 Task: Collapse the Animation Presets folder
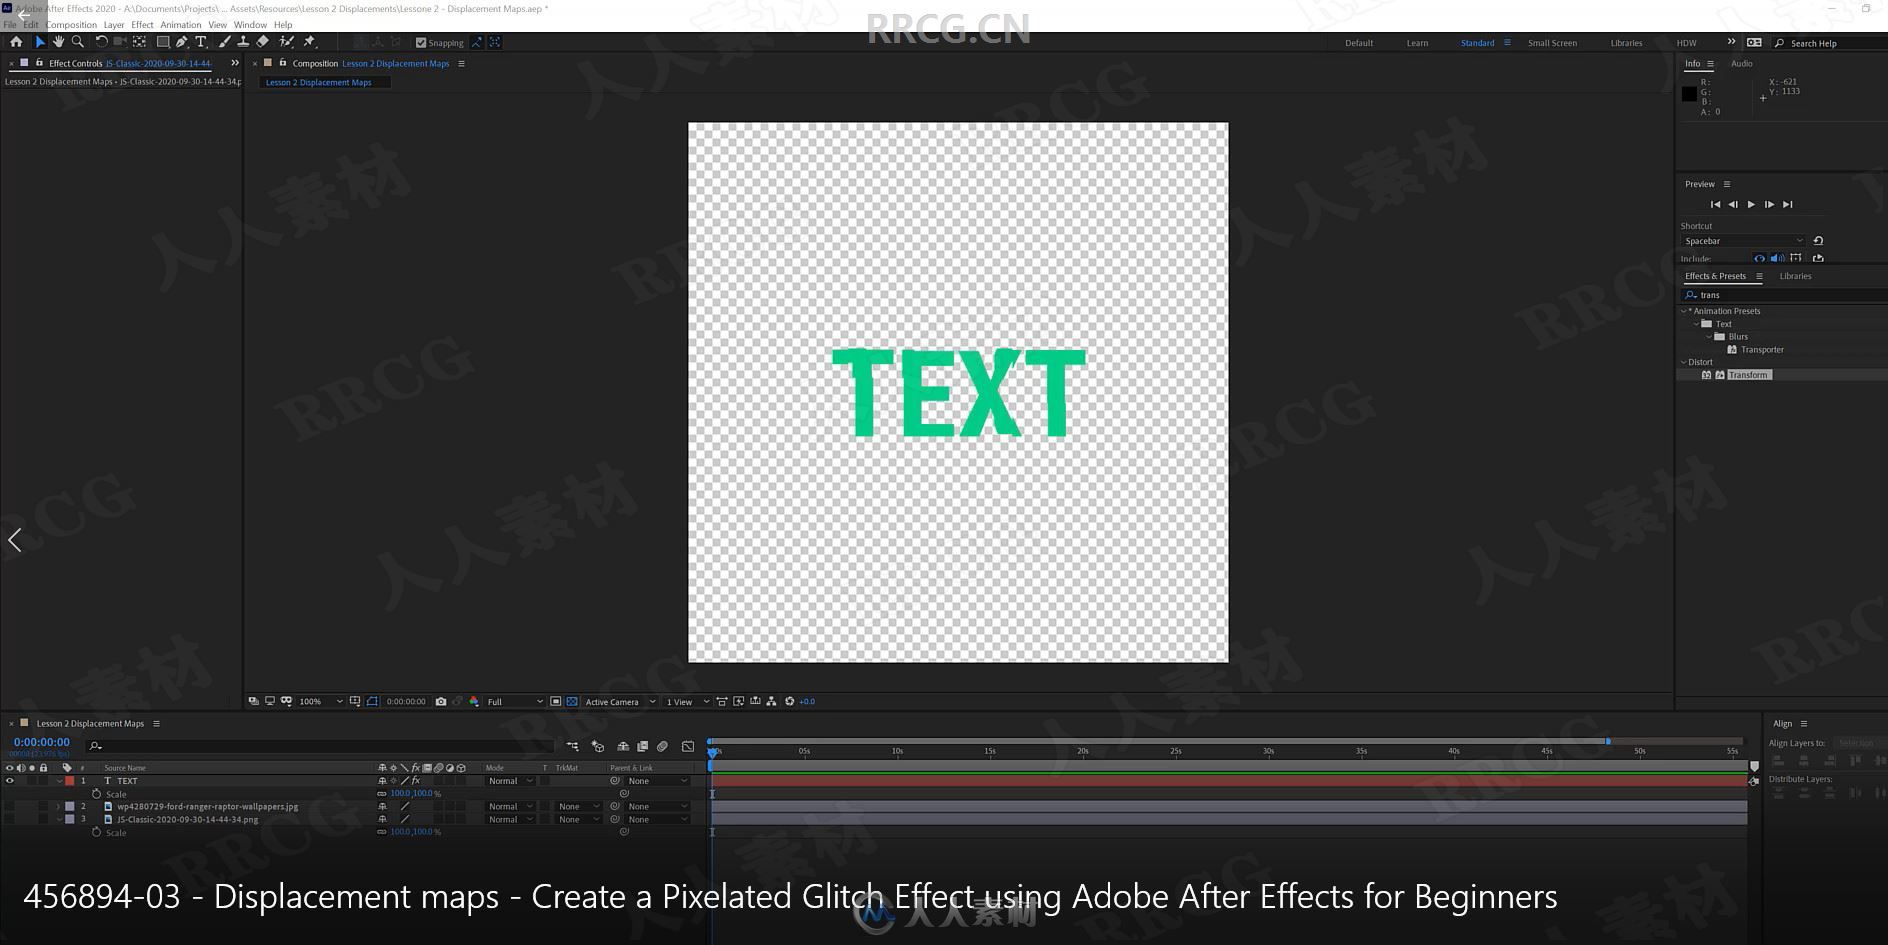tap(1683, 311)
